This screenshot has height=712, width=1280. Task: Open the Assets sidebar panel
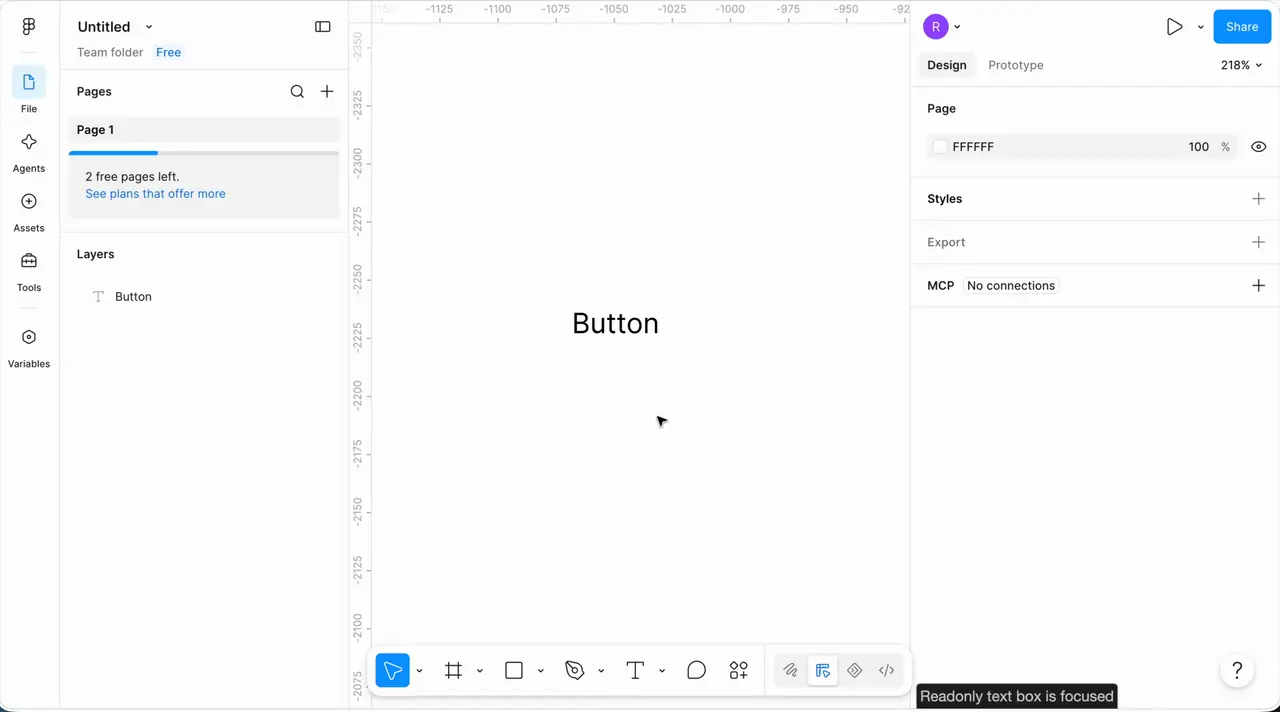pyautogui.click(x=29, y=201)
